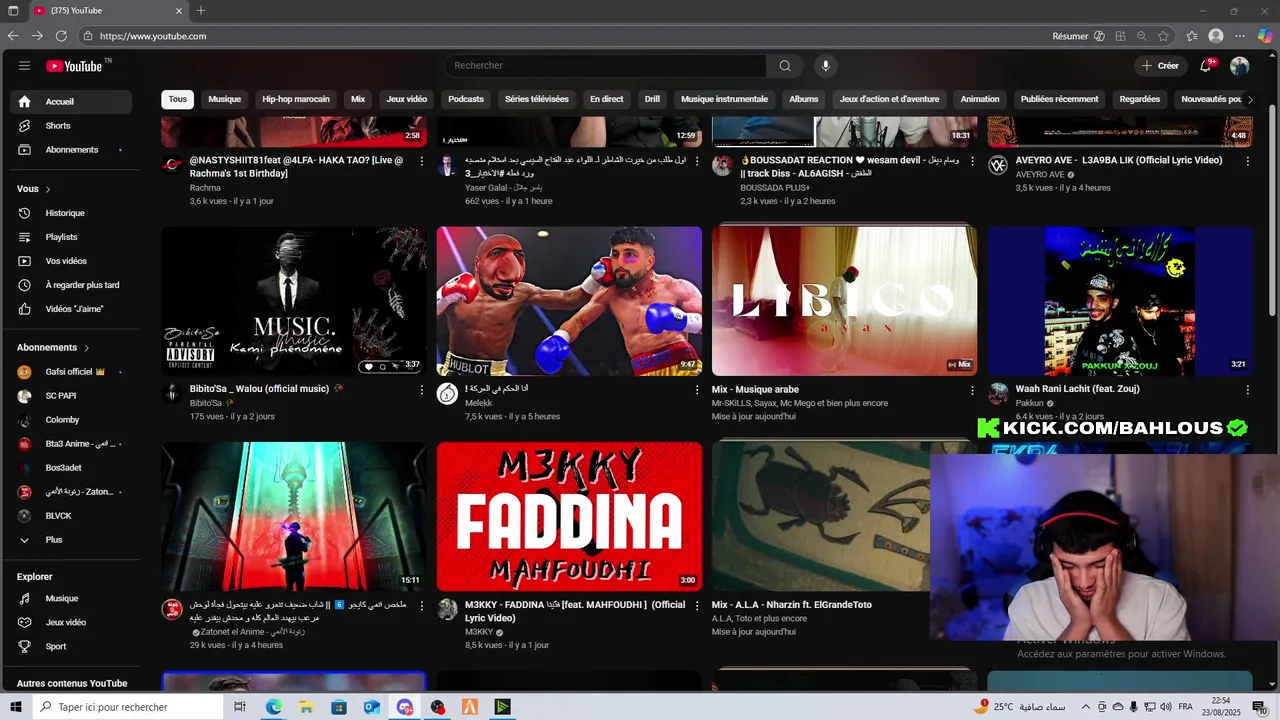1280x720 pixels.
Task: Open Gafsi officiel channel subscription
Action: (x=71, y=372)
